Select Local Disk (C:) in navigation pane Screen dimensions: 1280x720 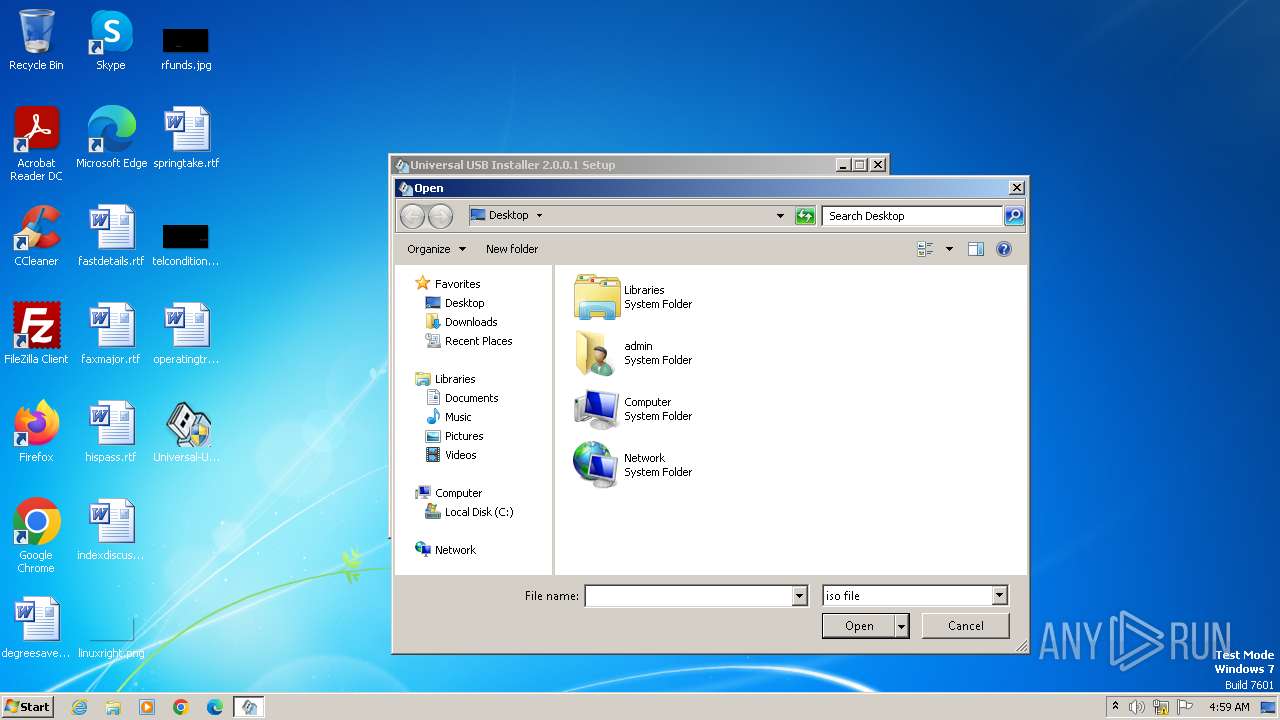pos(479,512)
